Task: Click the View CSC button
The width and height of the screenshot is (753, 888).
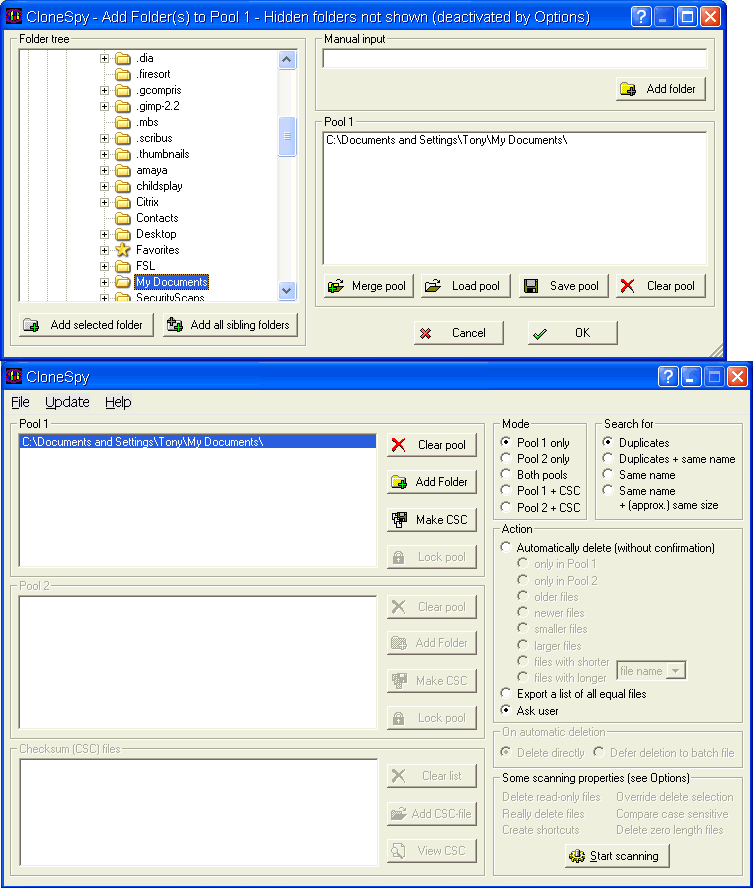Action: (x=432, y=851)
